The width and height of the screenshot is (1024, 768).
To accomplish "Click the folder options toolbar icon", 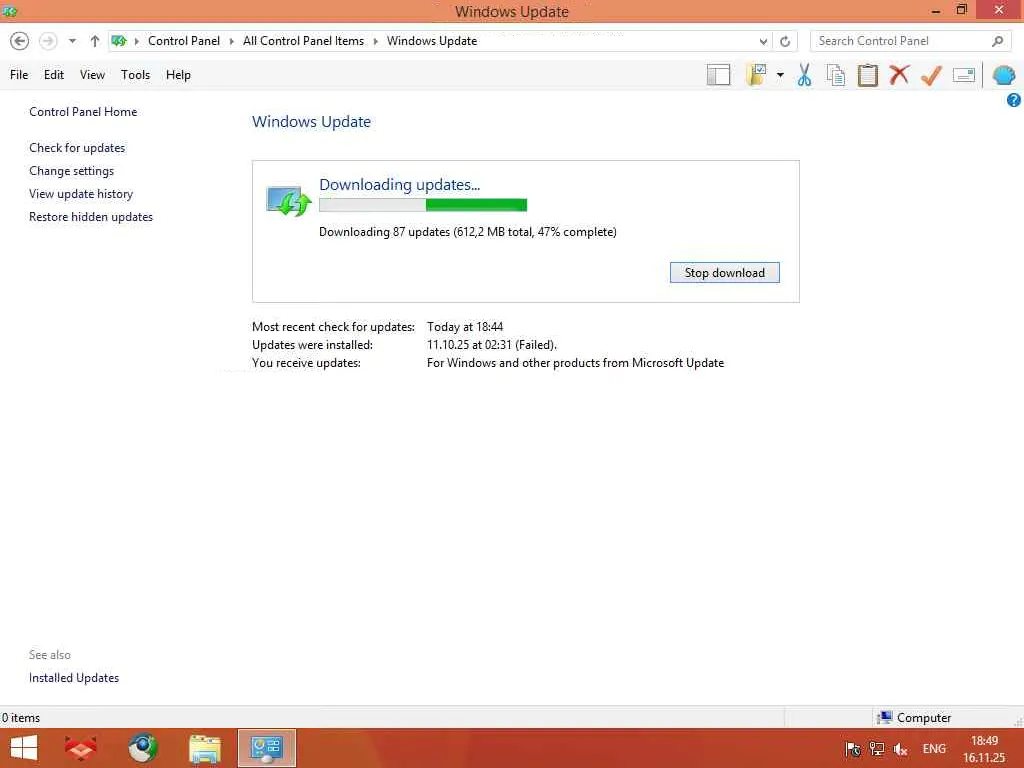I will click(x=756, y=74).
